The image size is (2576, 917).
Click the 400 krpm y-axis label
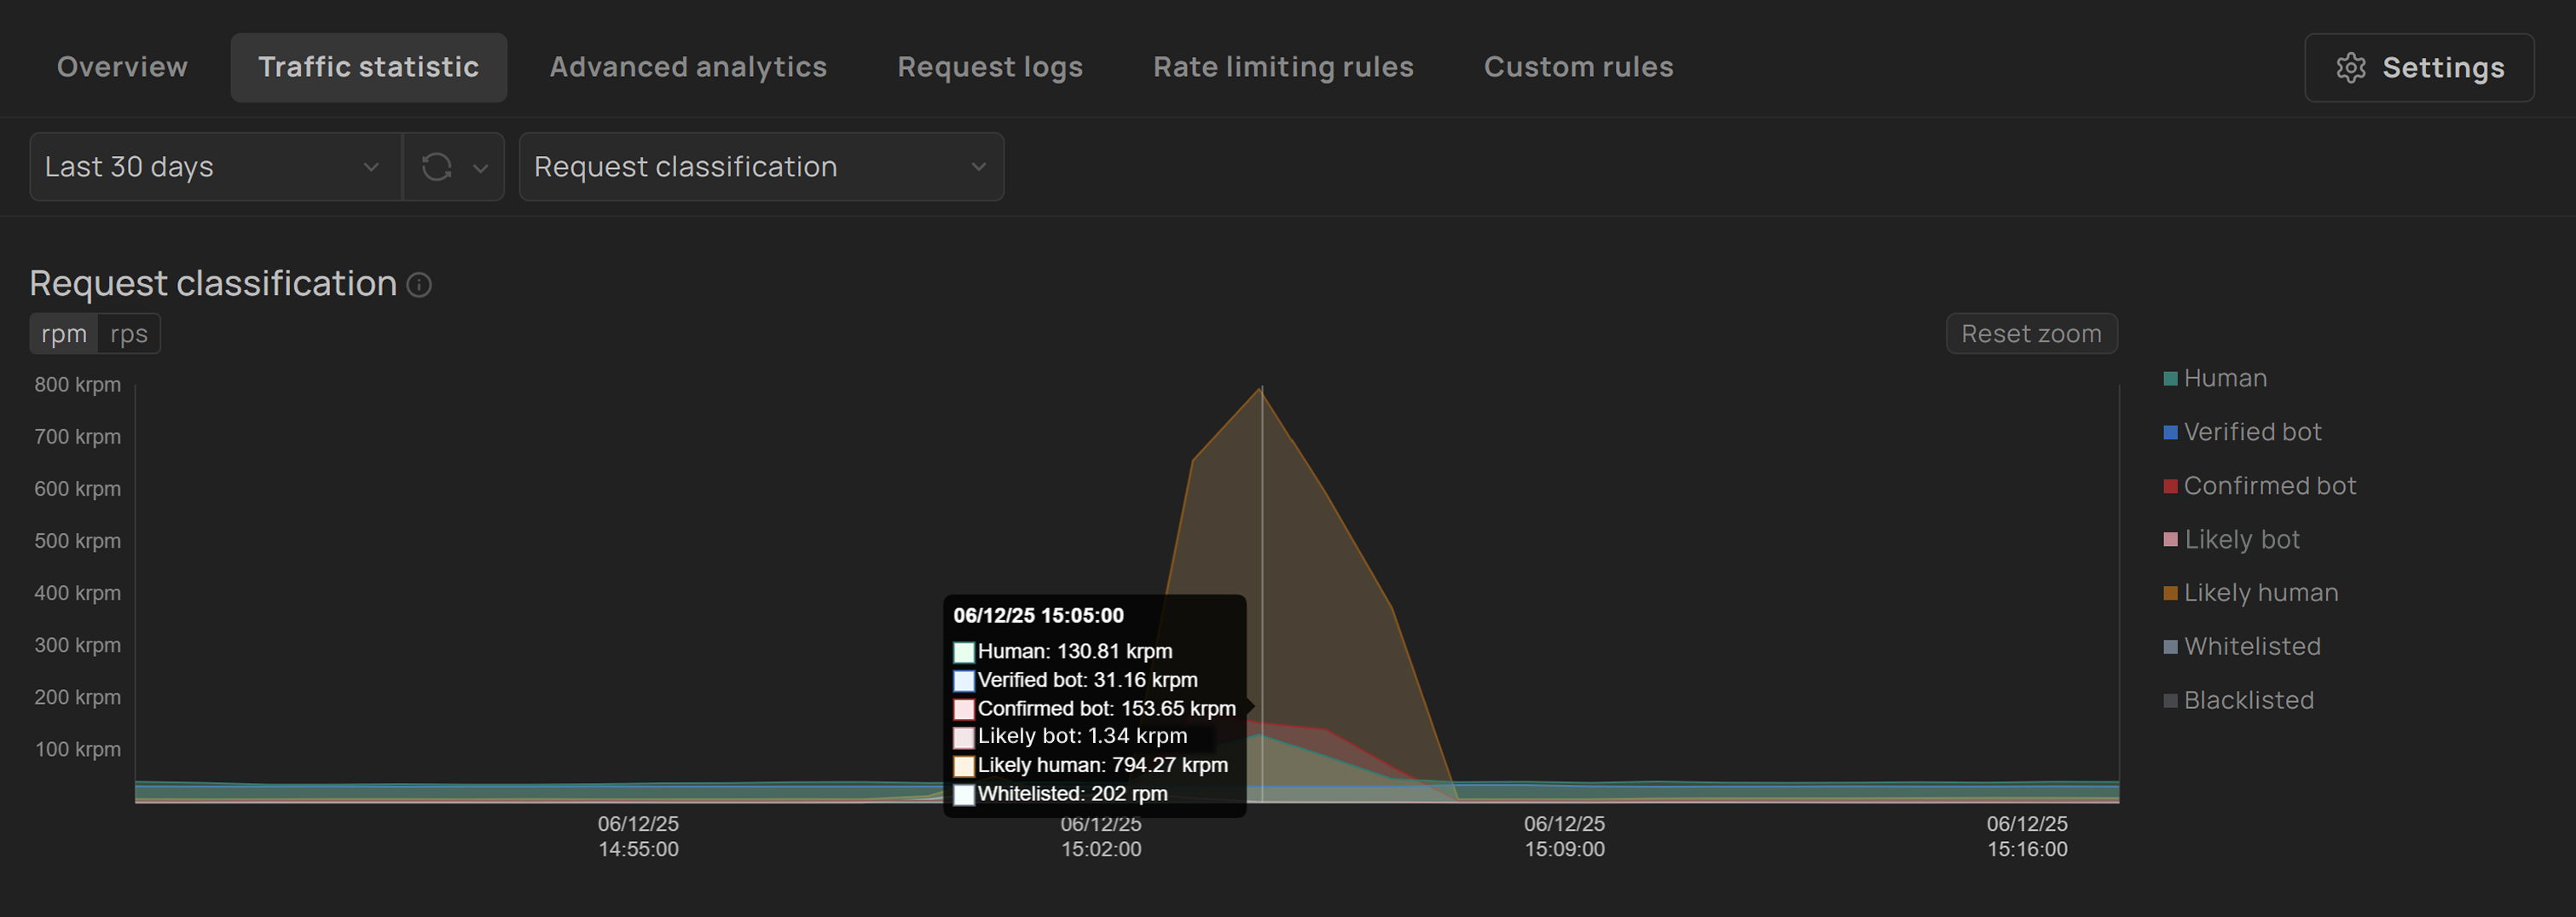coord(78,593)
